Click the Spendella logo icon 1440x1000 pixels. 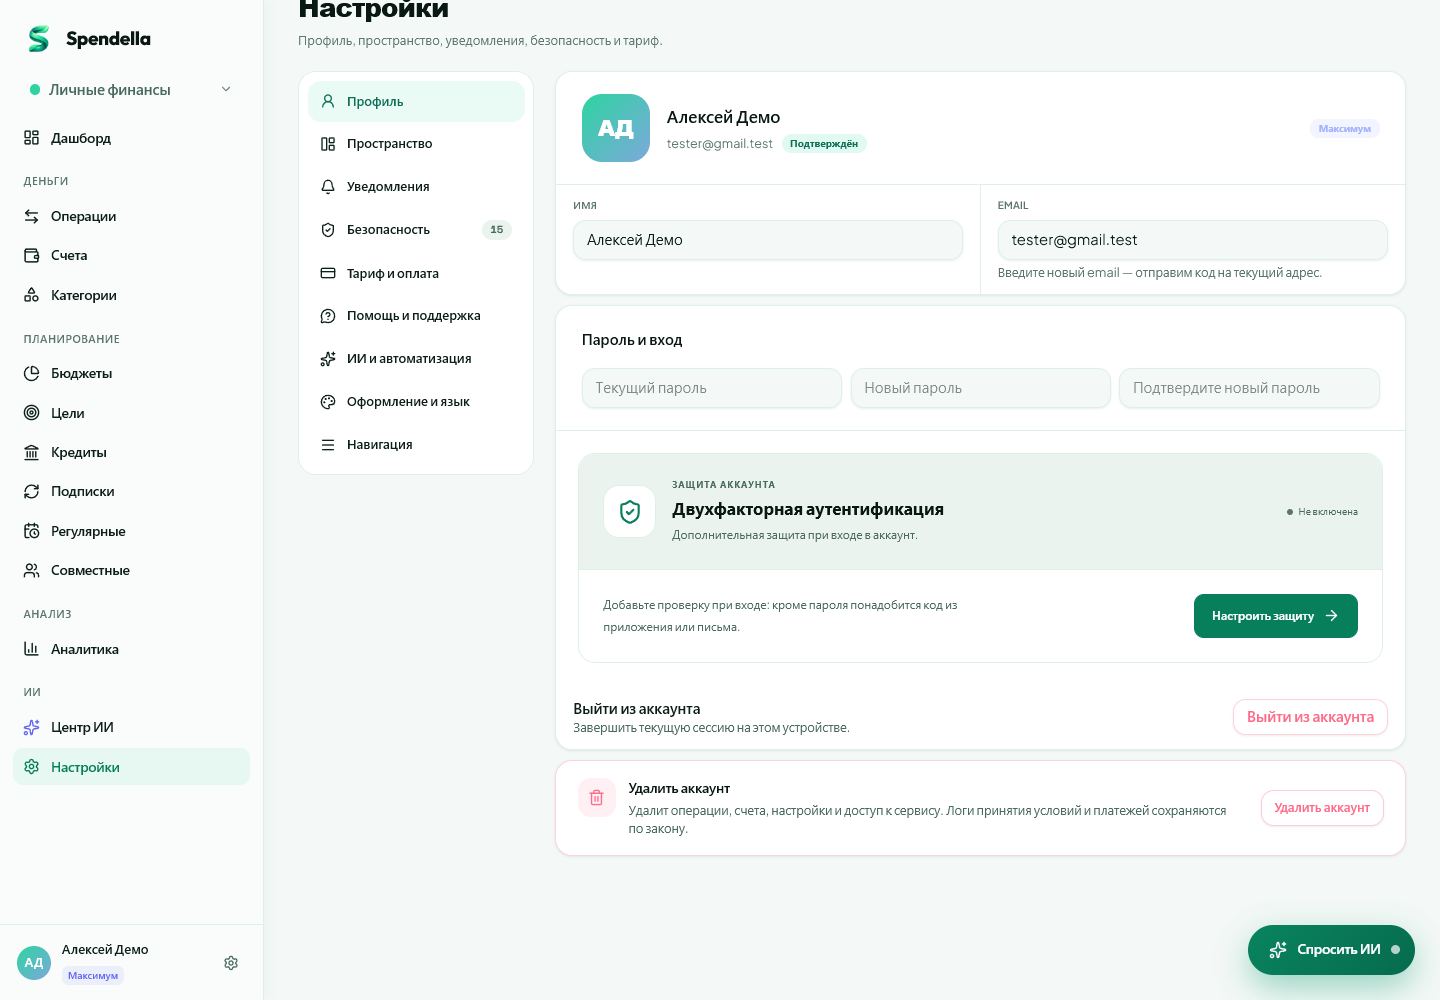(x=38, y=39)
